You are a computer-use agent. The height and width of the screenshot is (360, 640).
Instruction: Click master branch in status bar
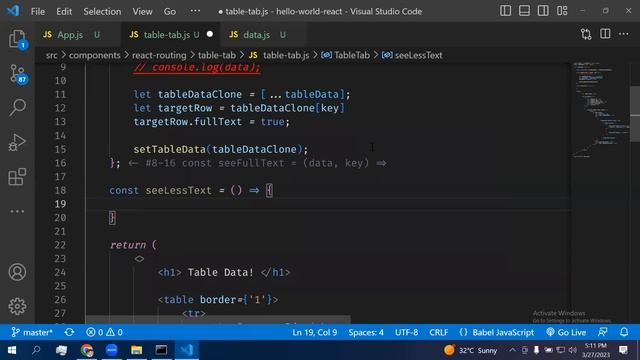(32, 332)
